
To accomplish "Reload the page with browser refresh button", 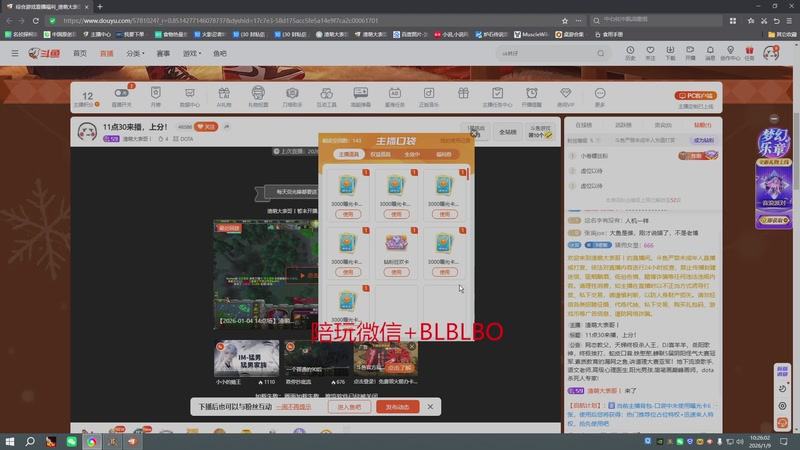I will (36, 20).
